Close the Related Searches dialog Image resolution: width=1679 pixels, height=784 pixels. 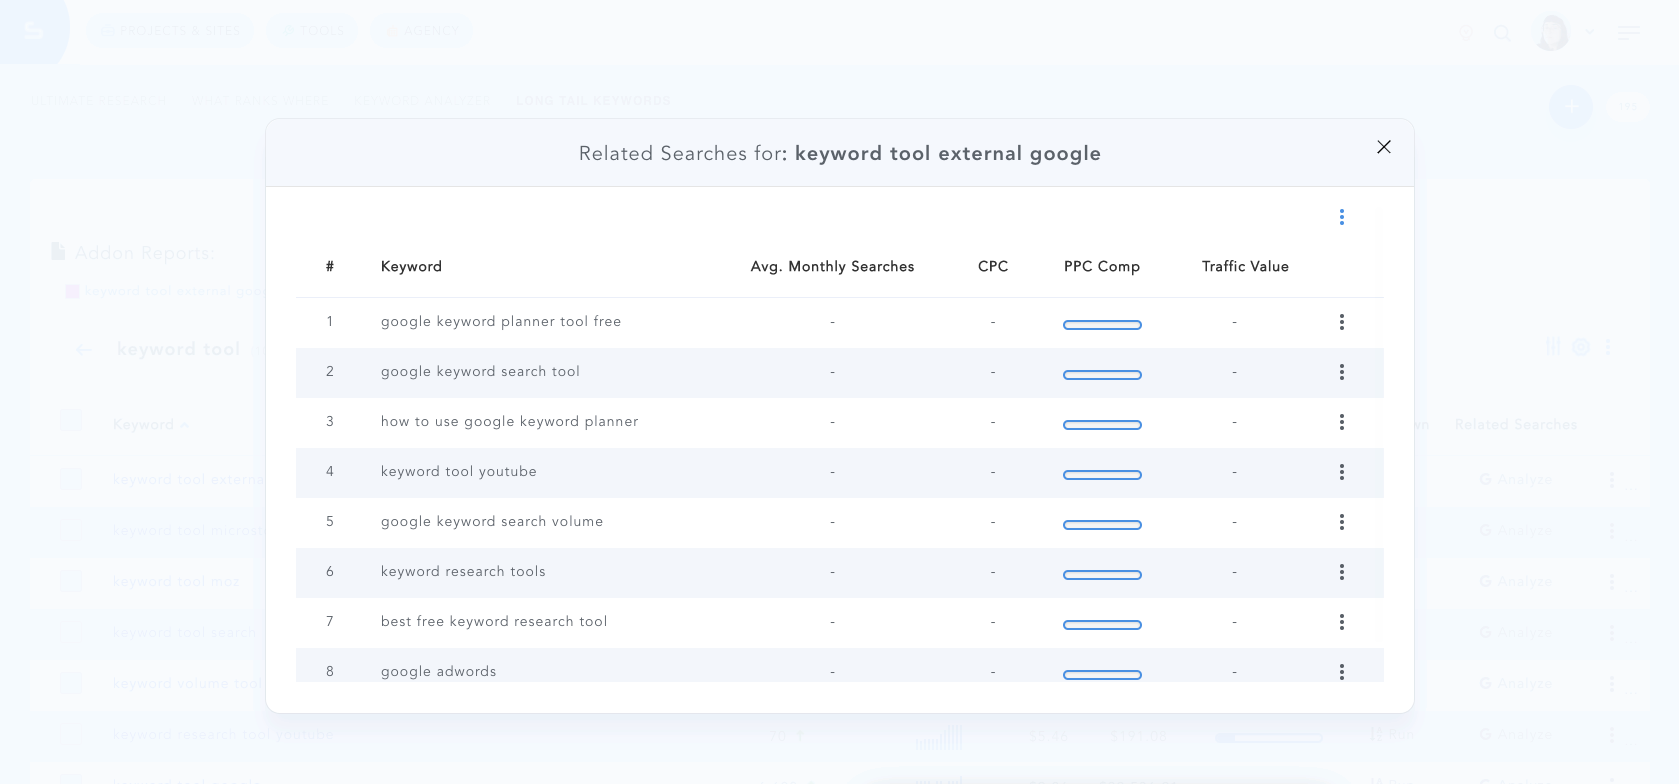coord(1384,147)
